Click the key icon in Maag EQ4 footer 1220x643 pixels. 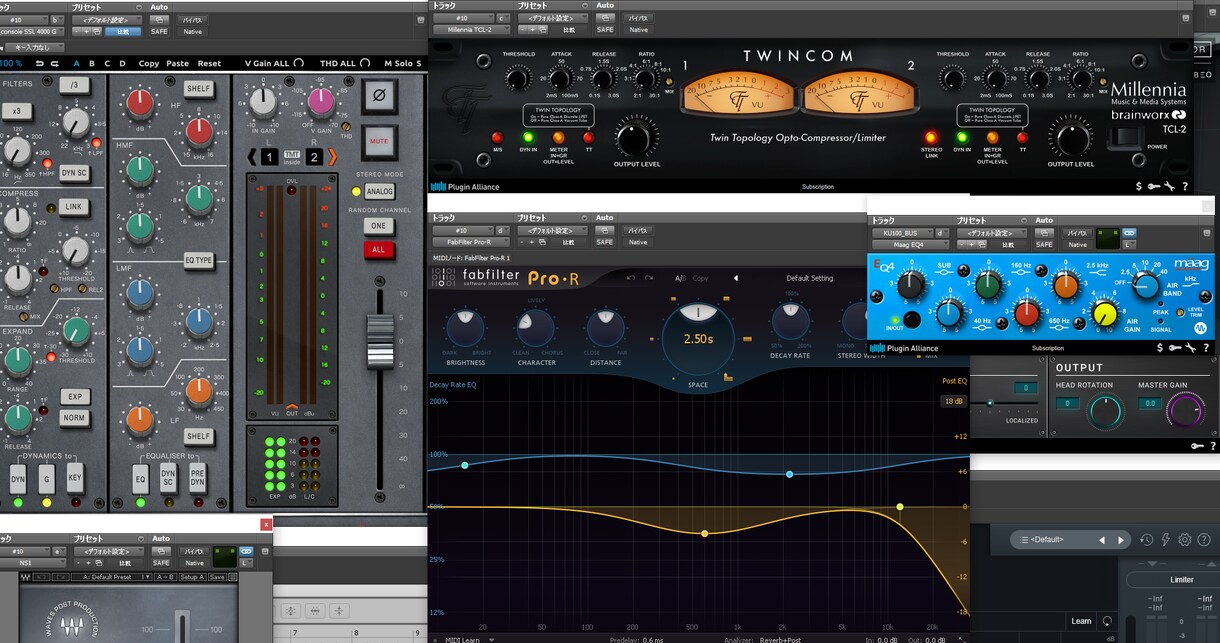(x=1175, y=348)
